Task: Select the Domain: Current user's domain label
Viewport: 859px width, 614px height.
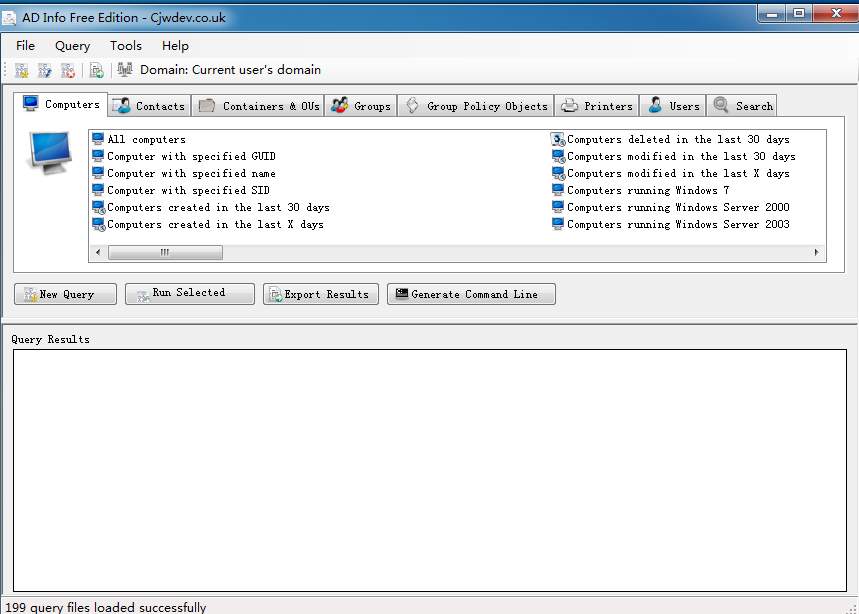Action: (230, 70)
